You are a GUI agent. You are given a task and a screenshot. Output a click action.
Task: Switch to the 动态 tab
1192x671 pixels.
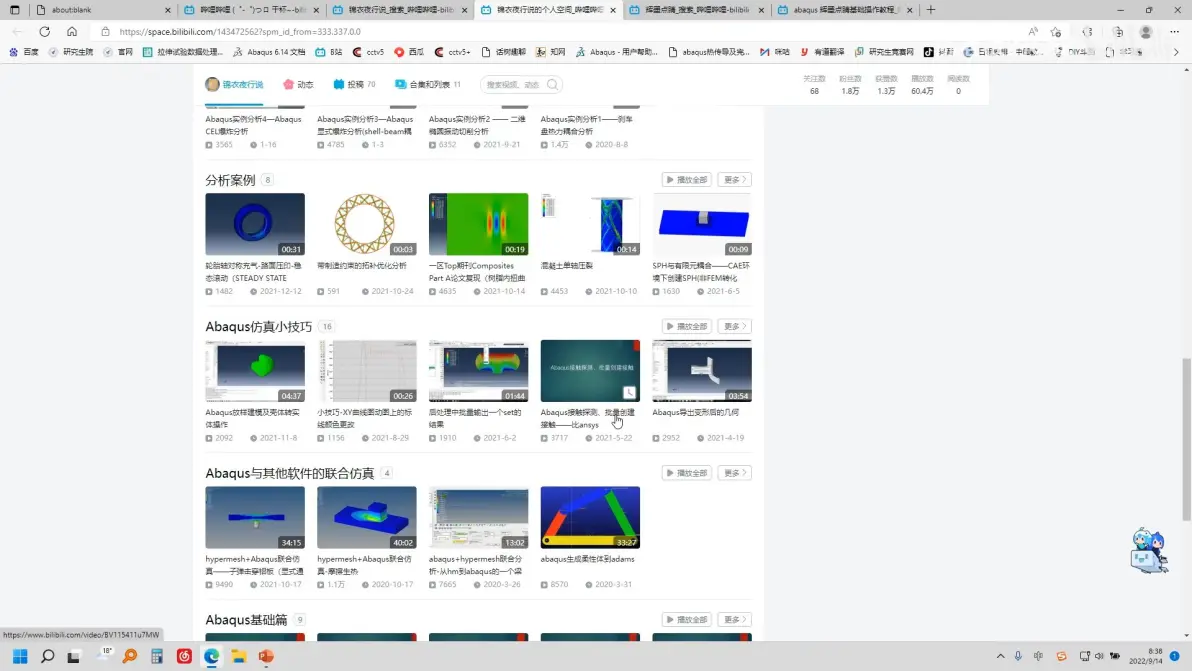298,84
